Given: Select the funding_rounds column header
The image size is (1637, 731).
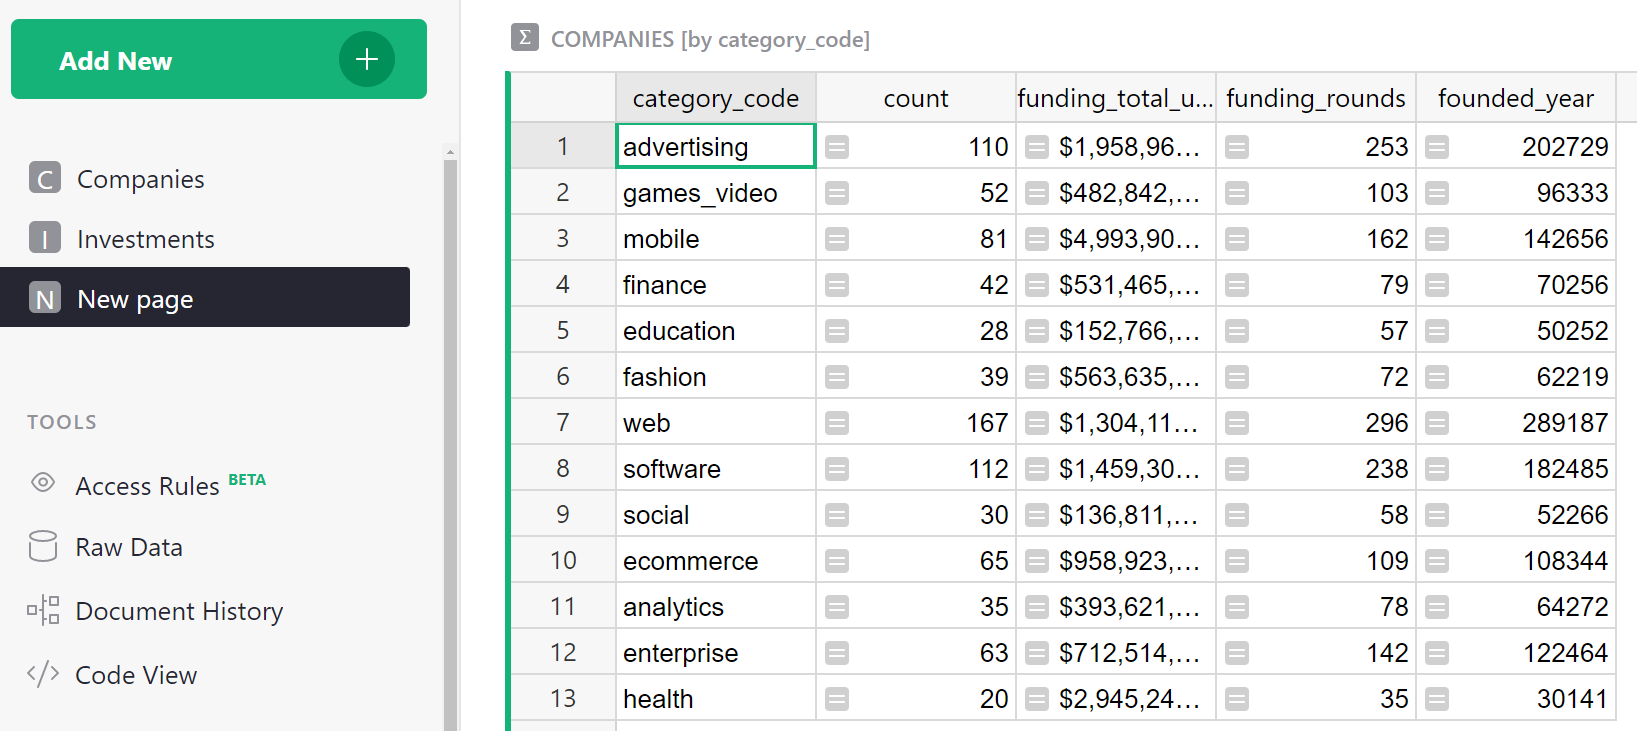Looking at the screenshot, I should 1315,98.
